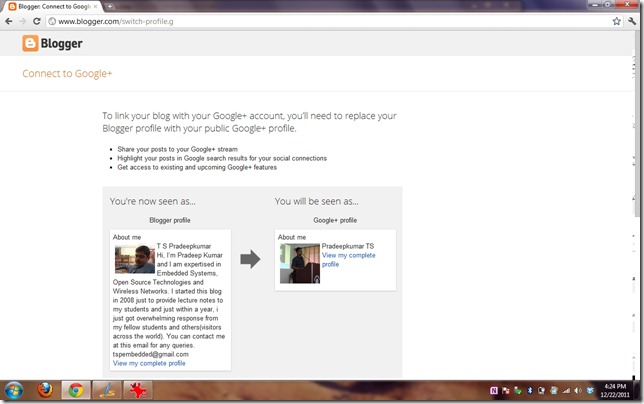Click the Google+ profile photo thumbnail

[x=300, y=264]
